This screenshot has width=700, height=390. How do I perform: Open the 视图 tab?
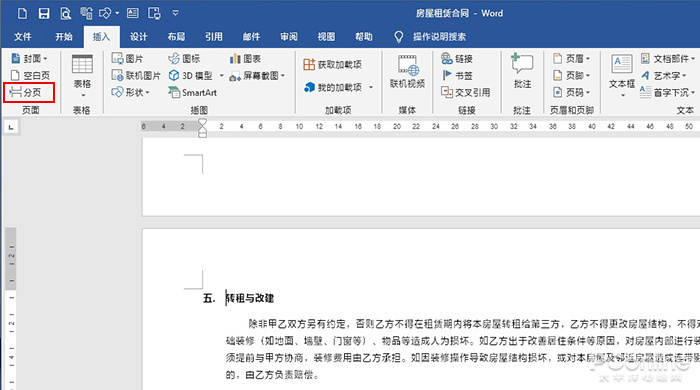(326, 37)
